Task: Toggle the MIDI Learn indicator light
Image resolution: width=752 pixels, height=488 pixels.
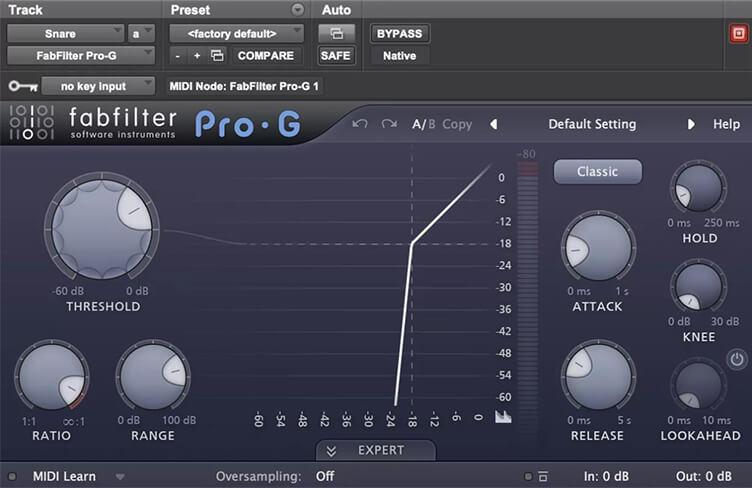Action: 12,476
